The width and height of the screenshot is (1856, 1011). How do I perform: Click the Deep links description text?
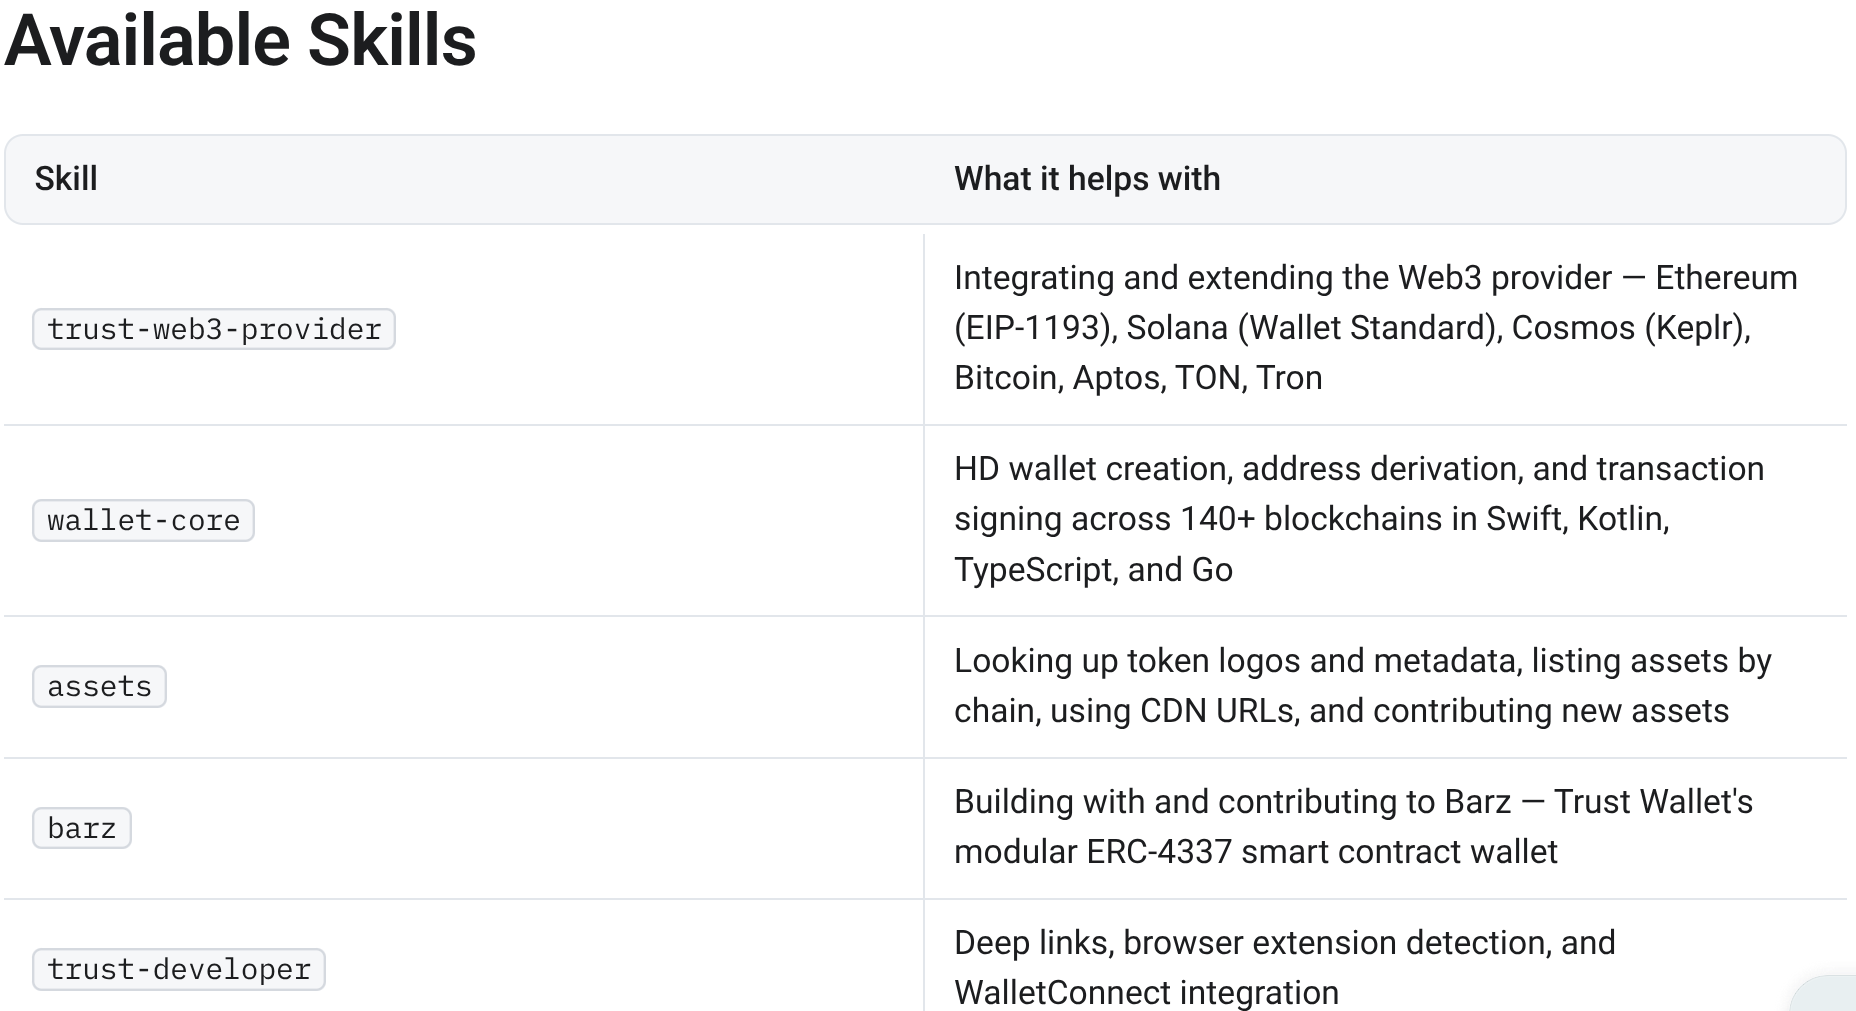pyautogui.click(x=1284, y=943)
